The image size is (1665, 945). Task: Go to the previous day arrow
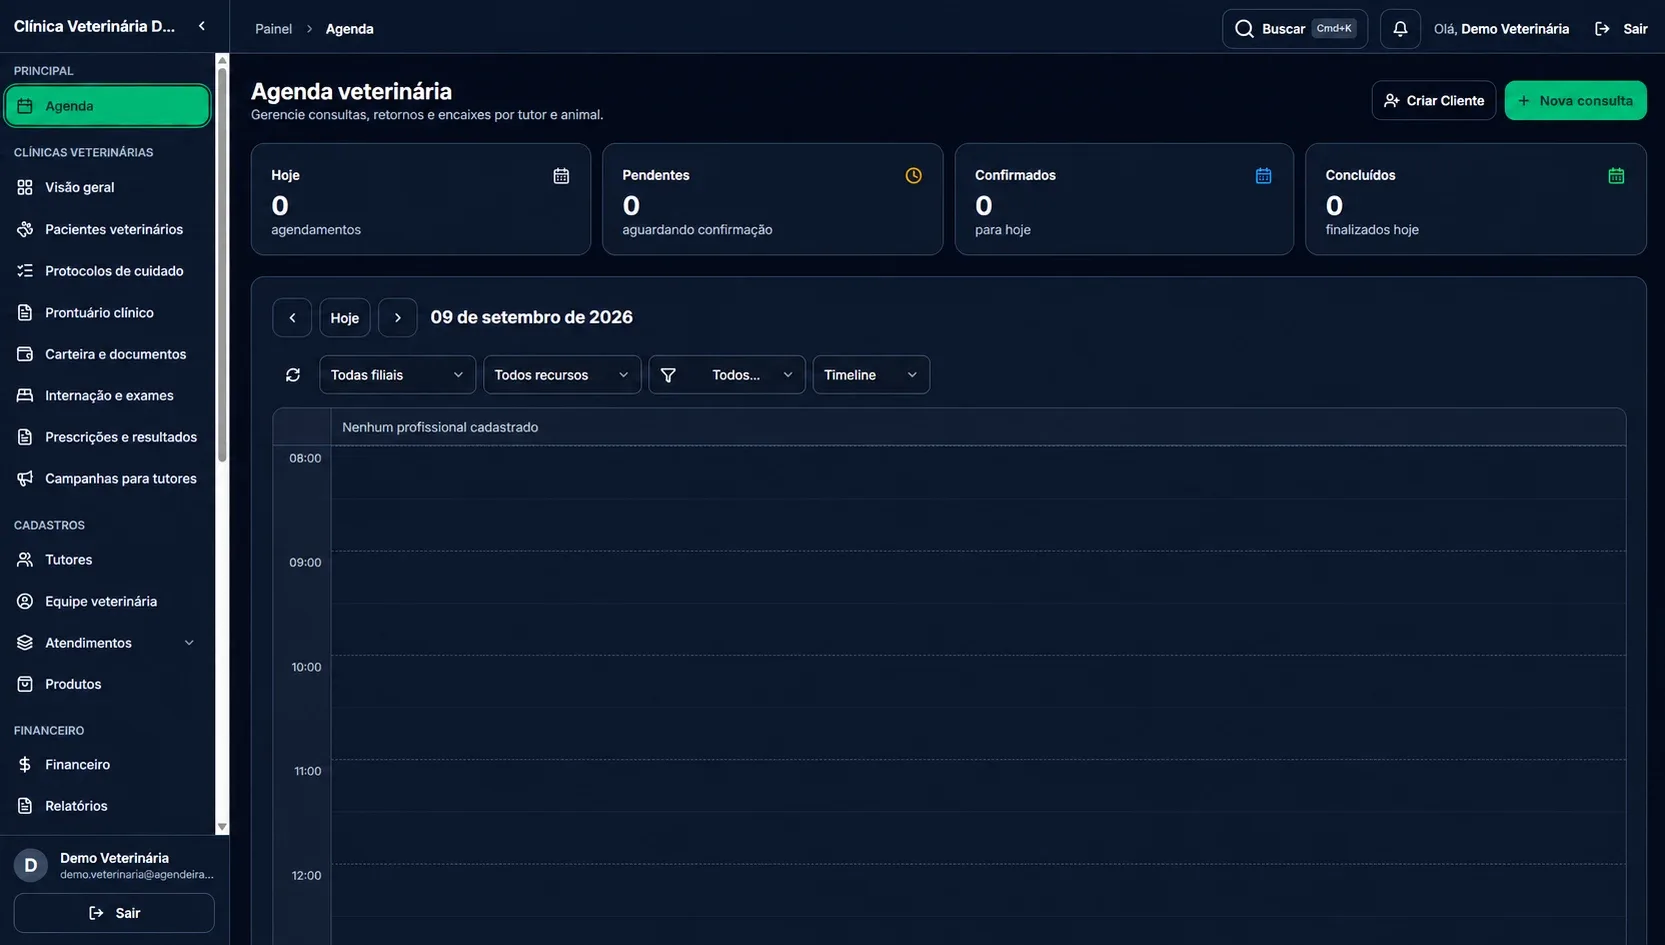[x=292, y=318]
